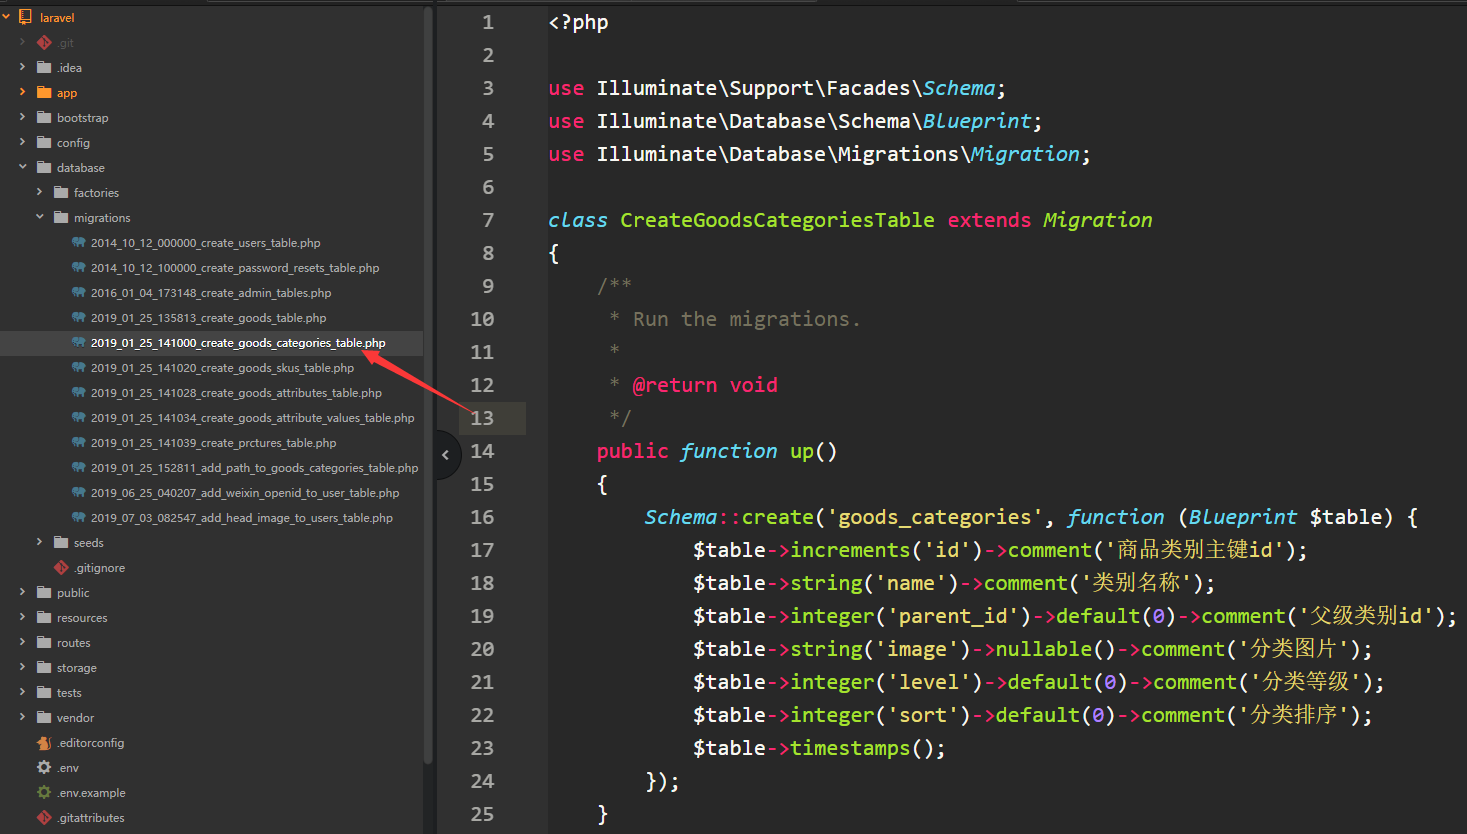
Task: Click PHP icon of create_goods_table file
Action: pos(78,317)
